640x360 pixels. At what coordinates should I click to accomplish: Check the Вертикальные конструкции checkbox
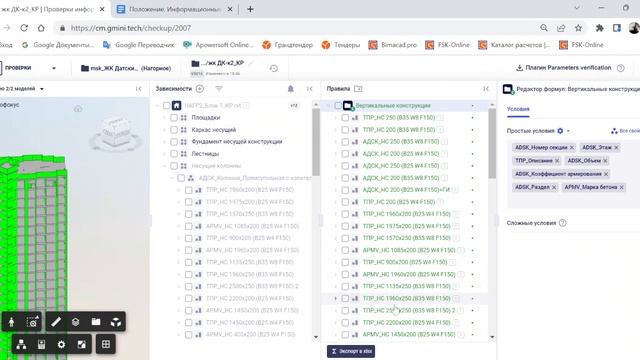pyautogui.click(x=338, y=106)
